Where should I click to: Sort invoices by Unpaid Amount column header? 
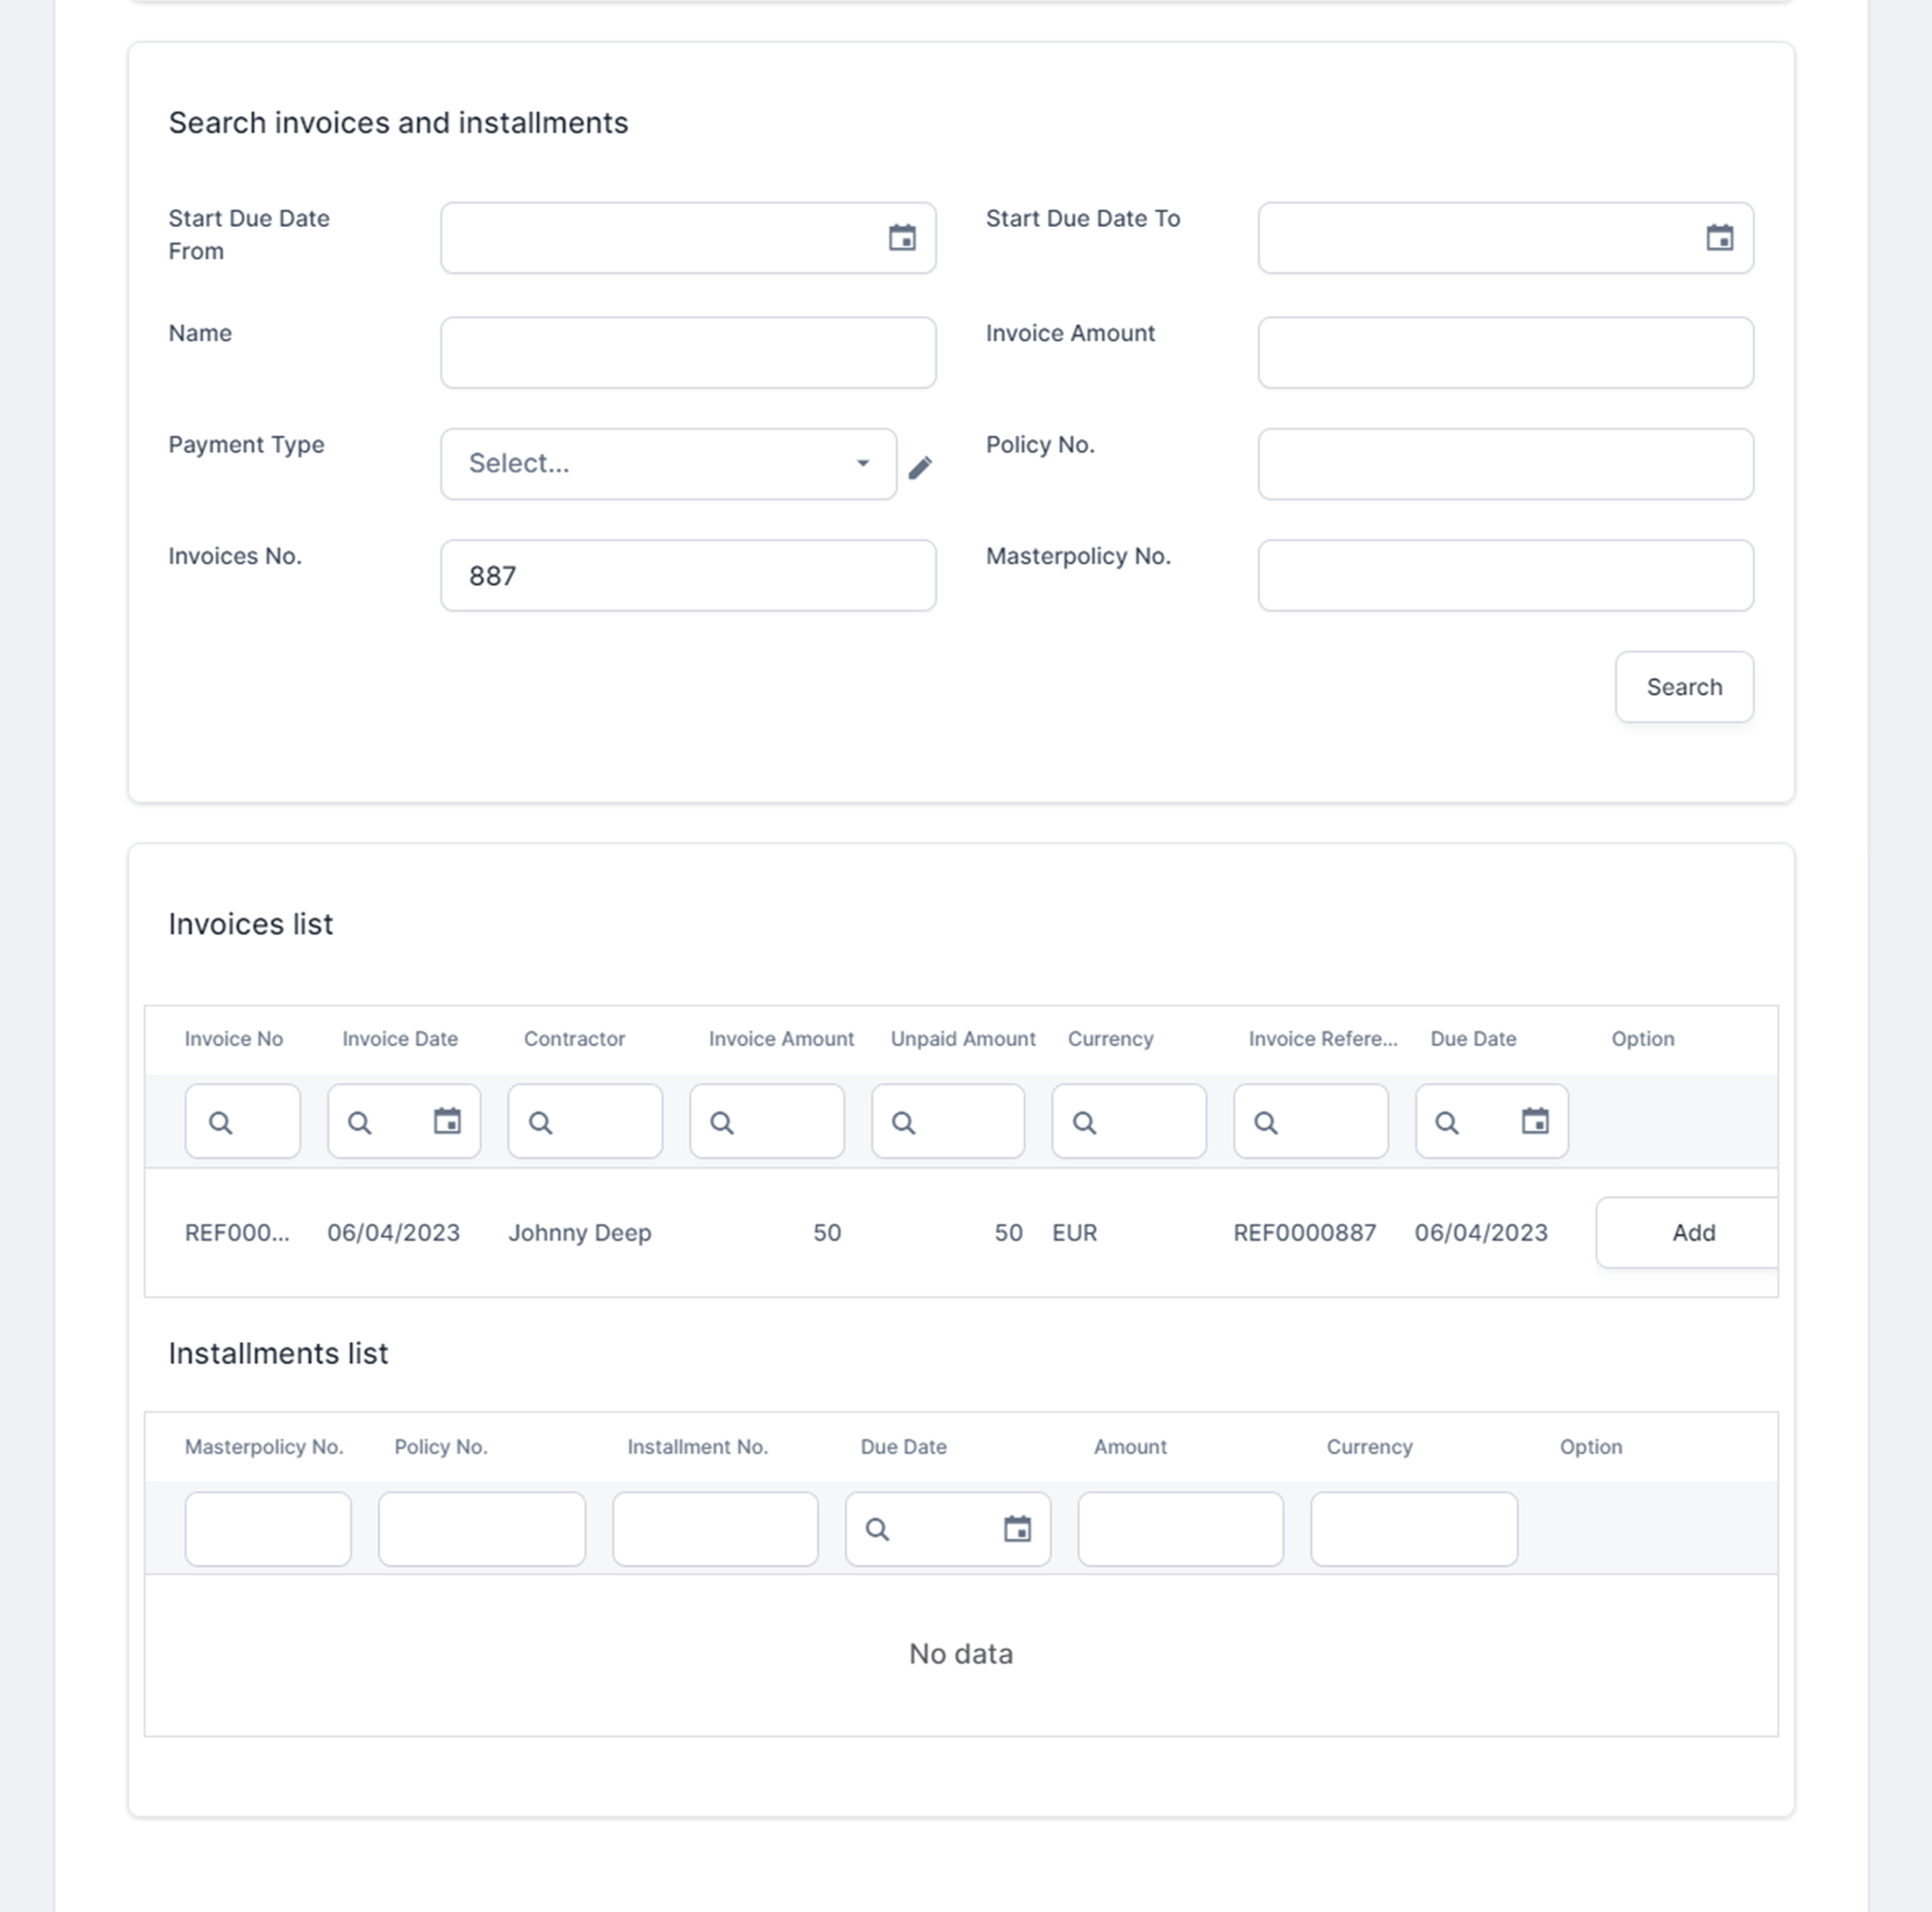pos(962,1039)
